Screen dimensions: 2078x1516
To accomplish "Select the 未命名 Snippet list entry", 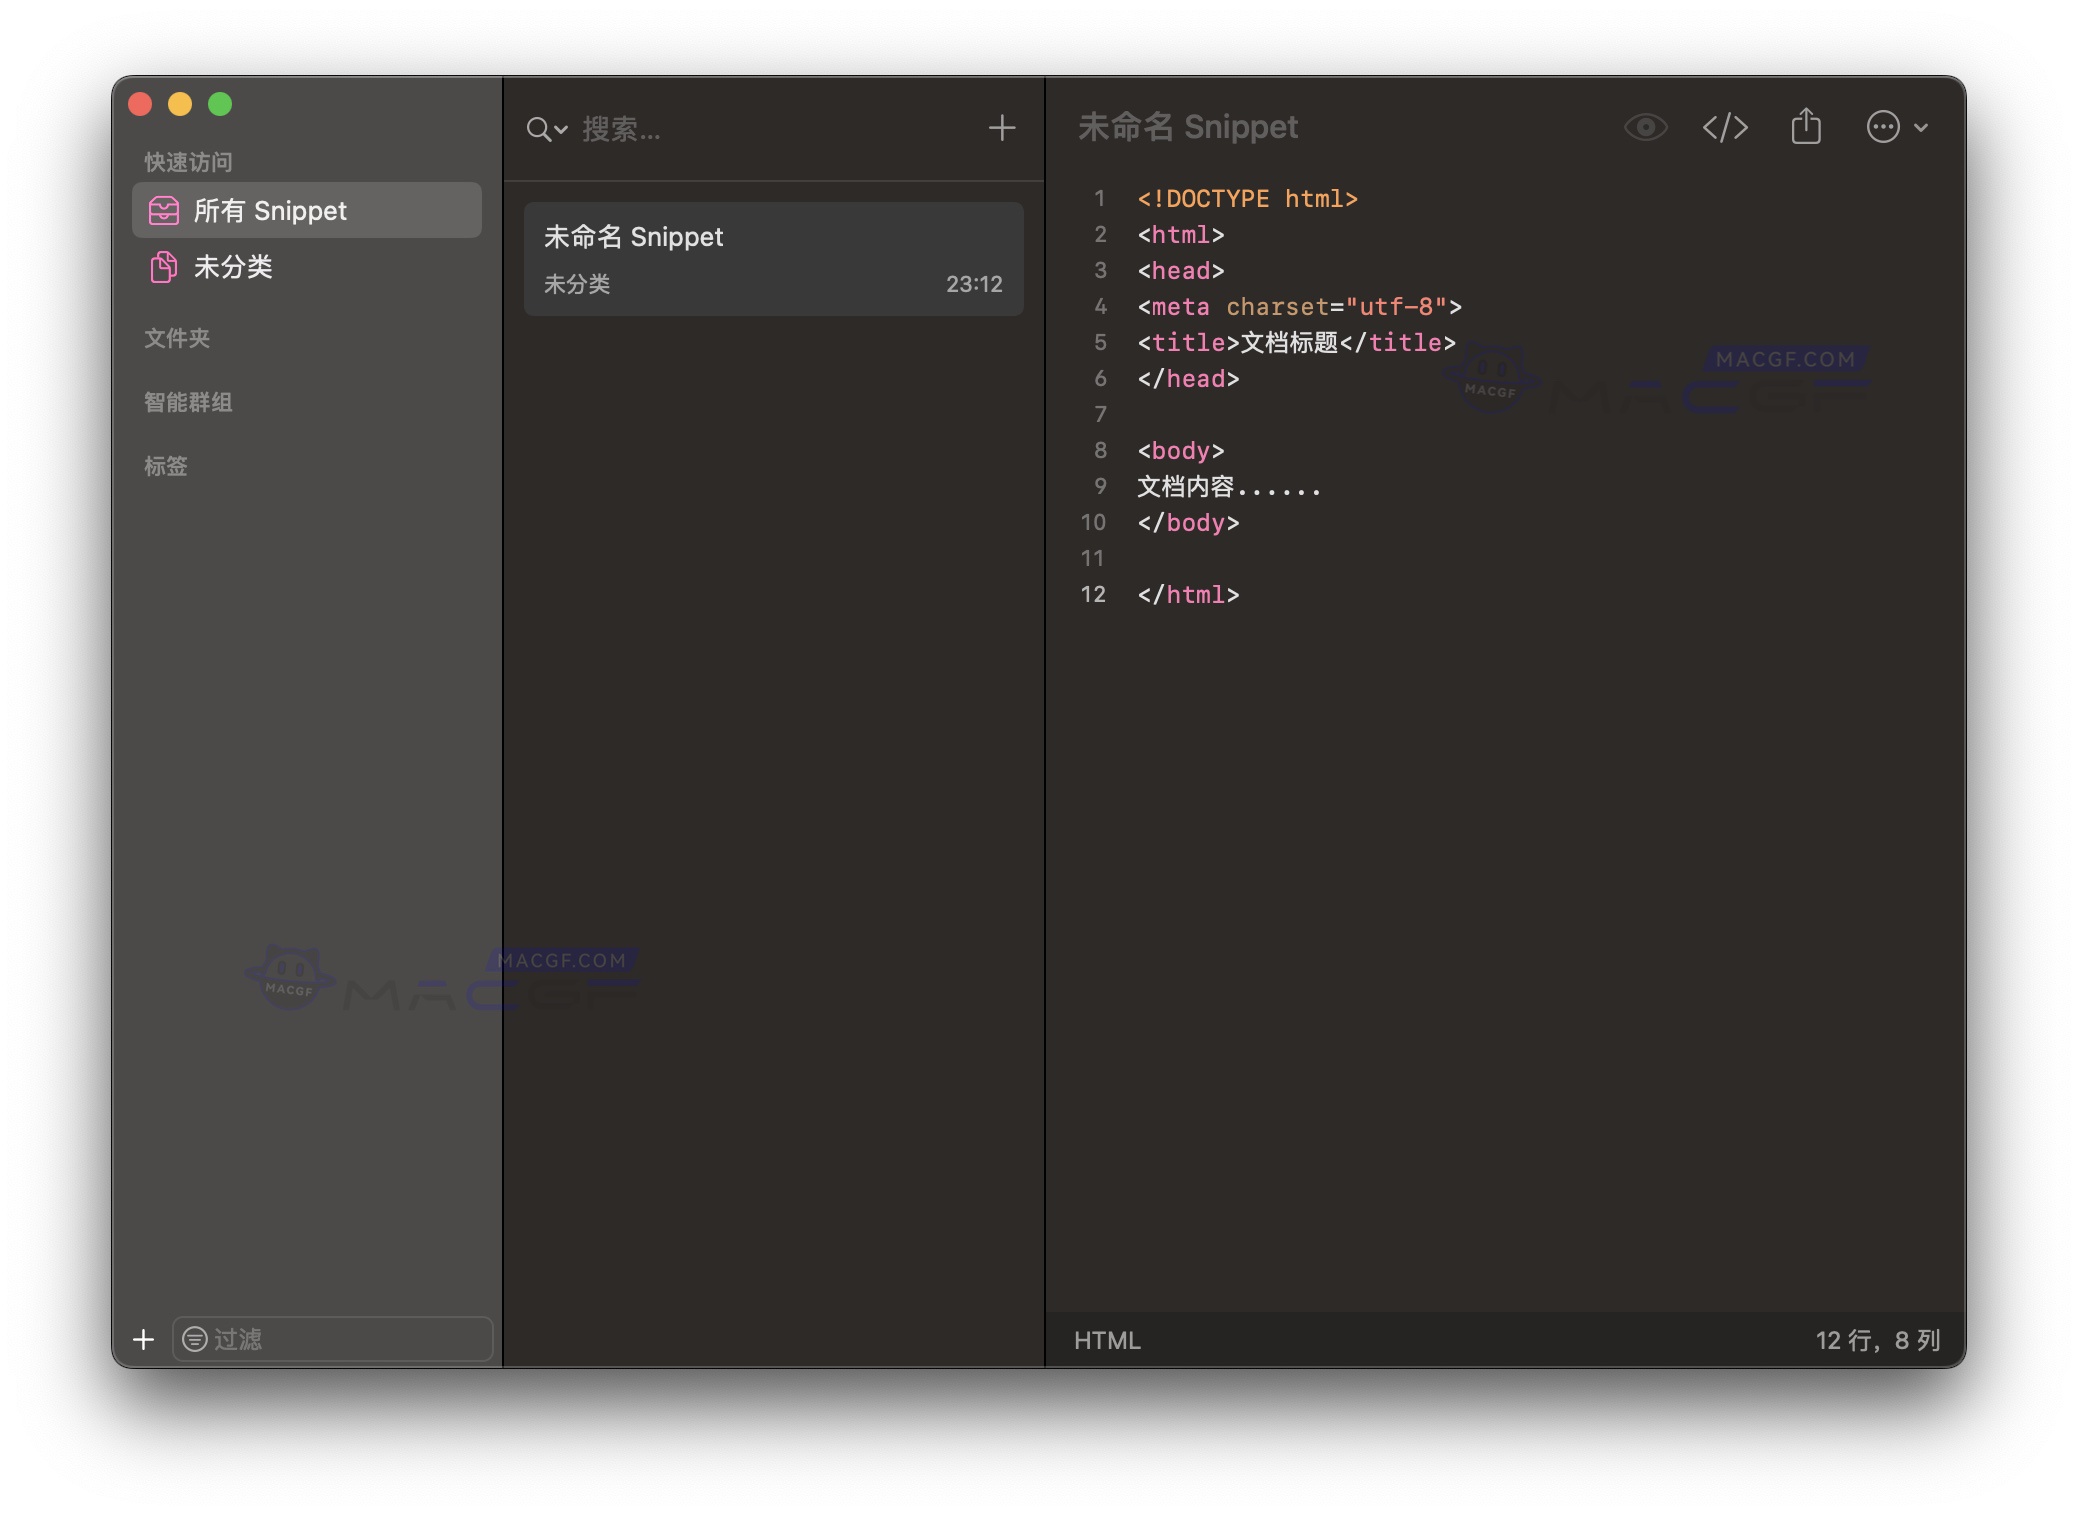I will point(772,258).
